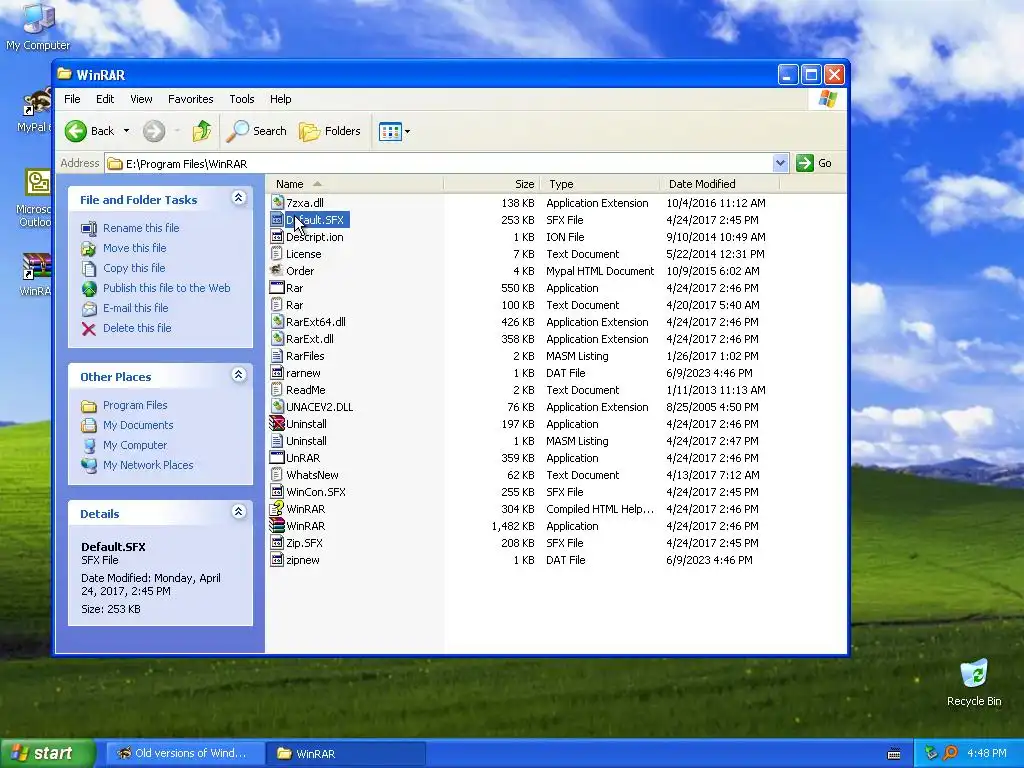Screen dimensions: 1024x768
Task: Click the Up folder icon
Action: pyautogui.click(x=202, y=131)
